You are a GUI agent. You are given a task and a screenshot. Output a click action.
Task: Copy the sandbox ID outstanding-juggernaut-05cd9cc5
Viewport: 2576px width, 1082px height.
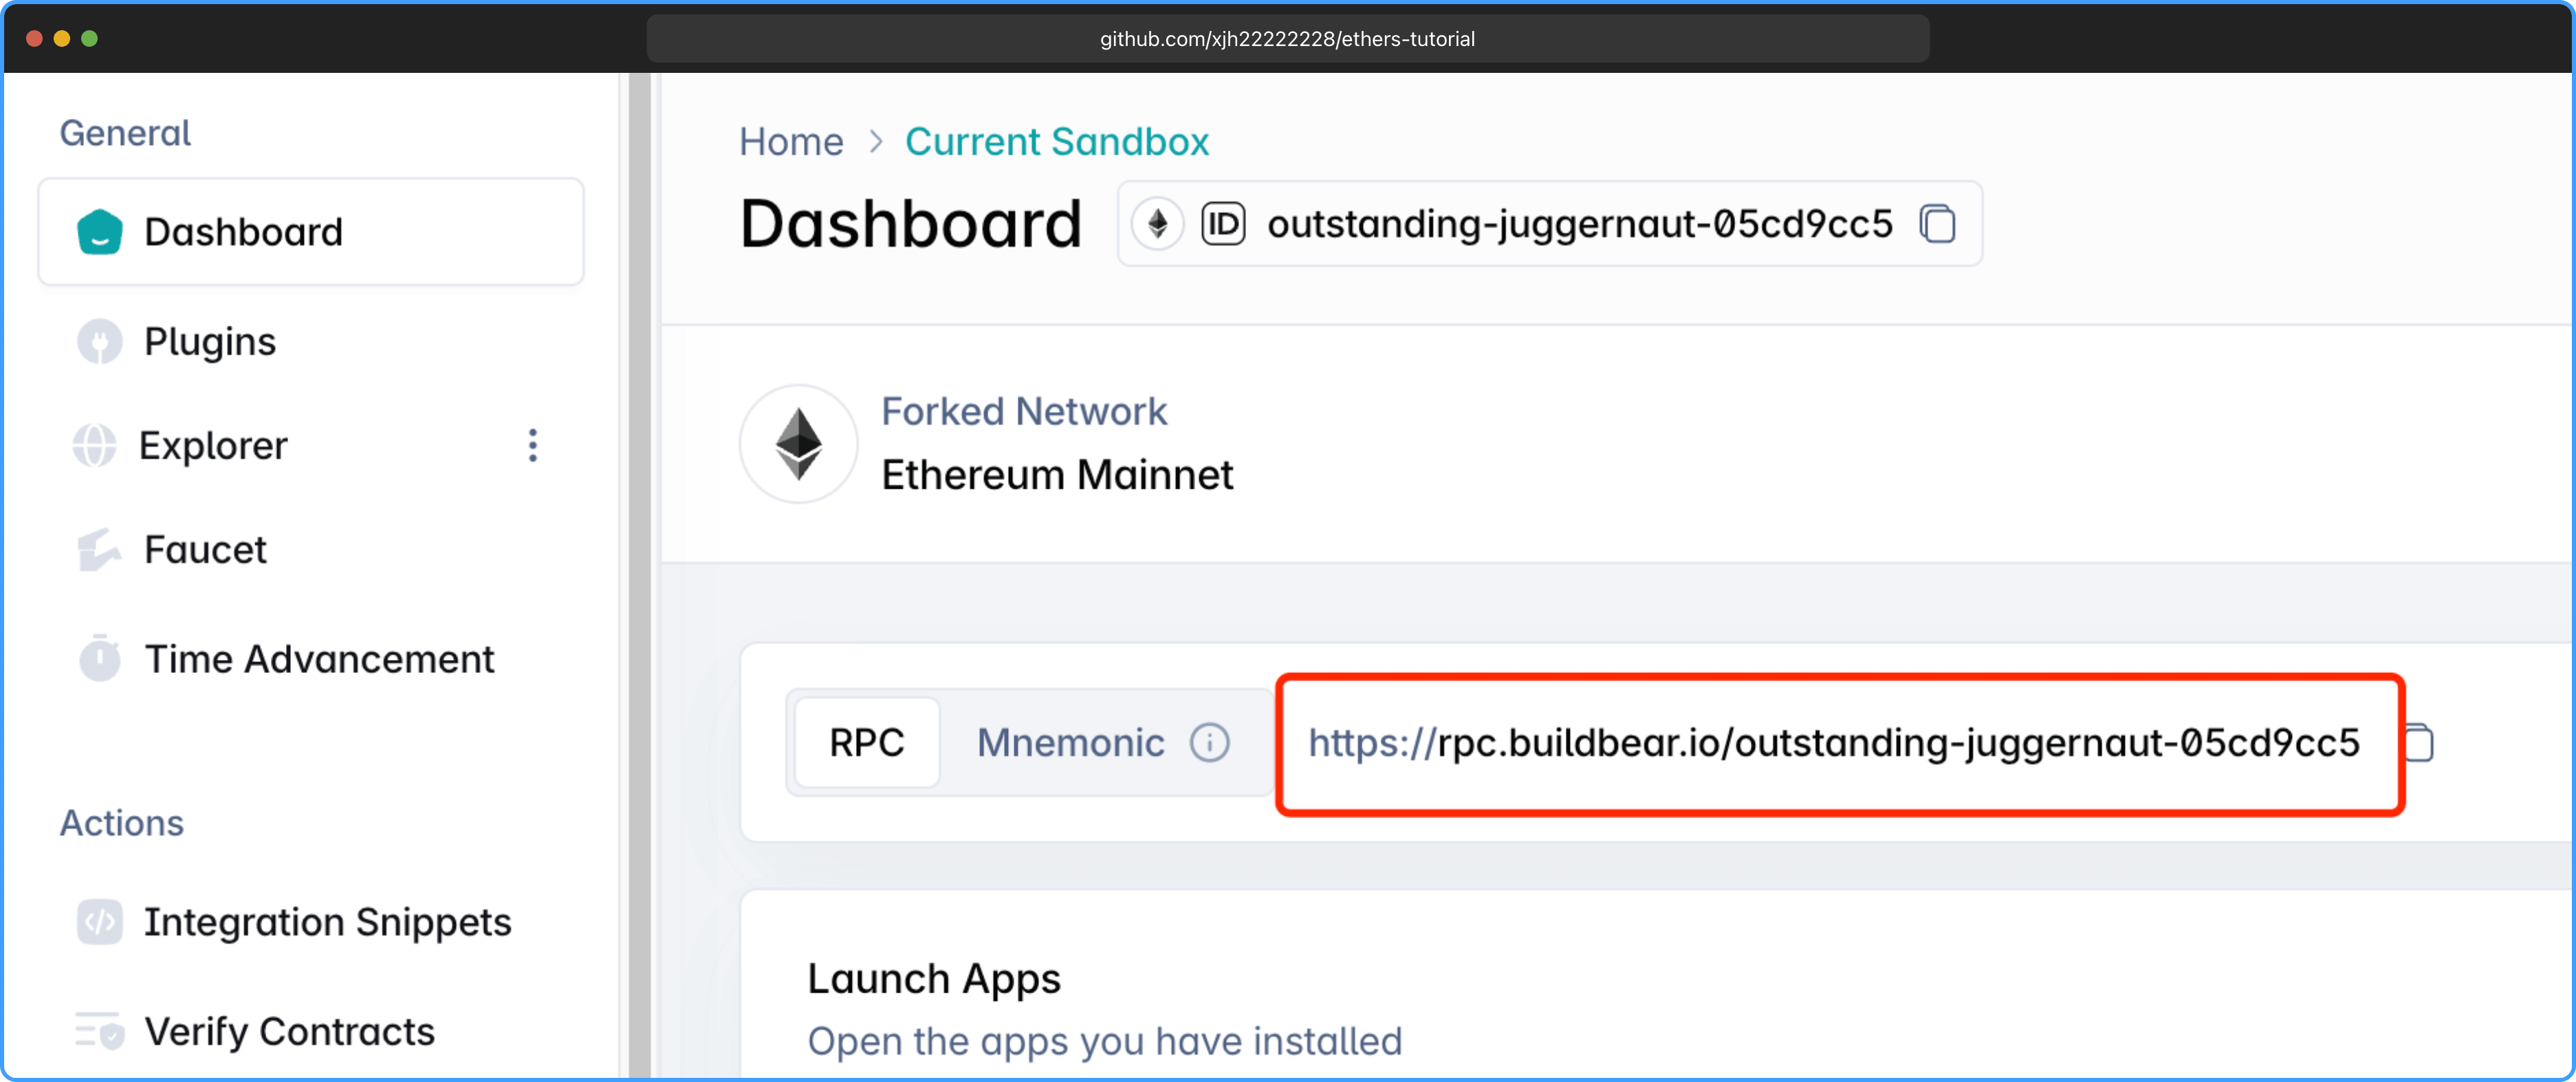click(1938, 224)
